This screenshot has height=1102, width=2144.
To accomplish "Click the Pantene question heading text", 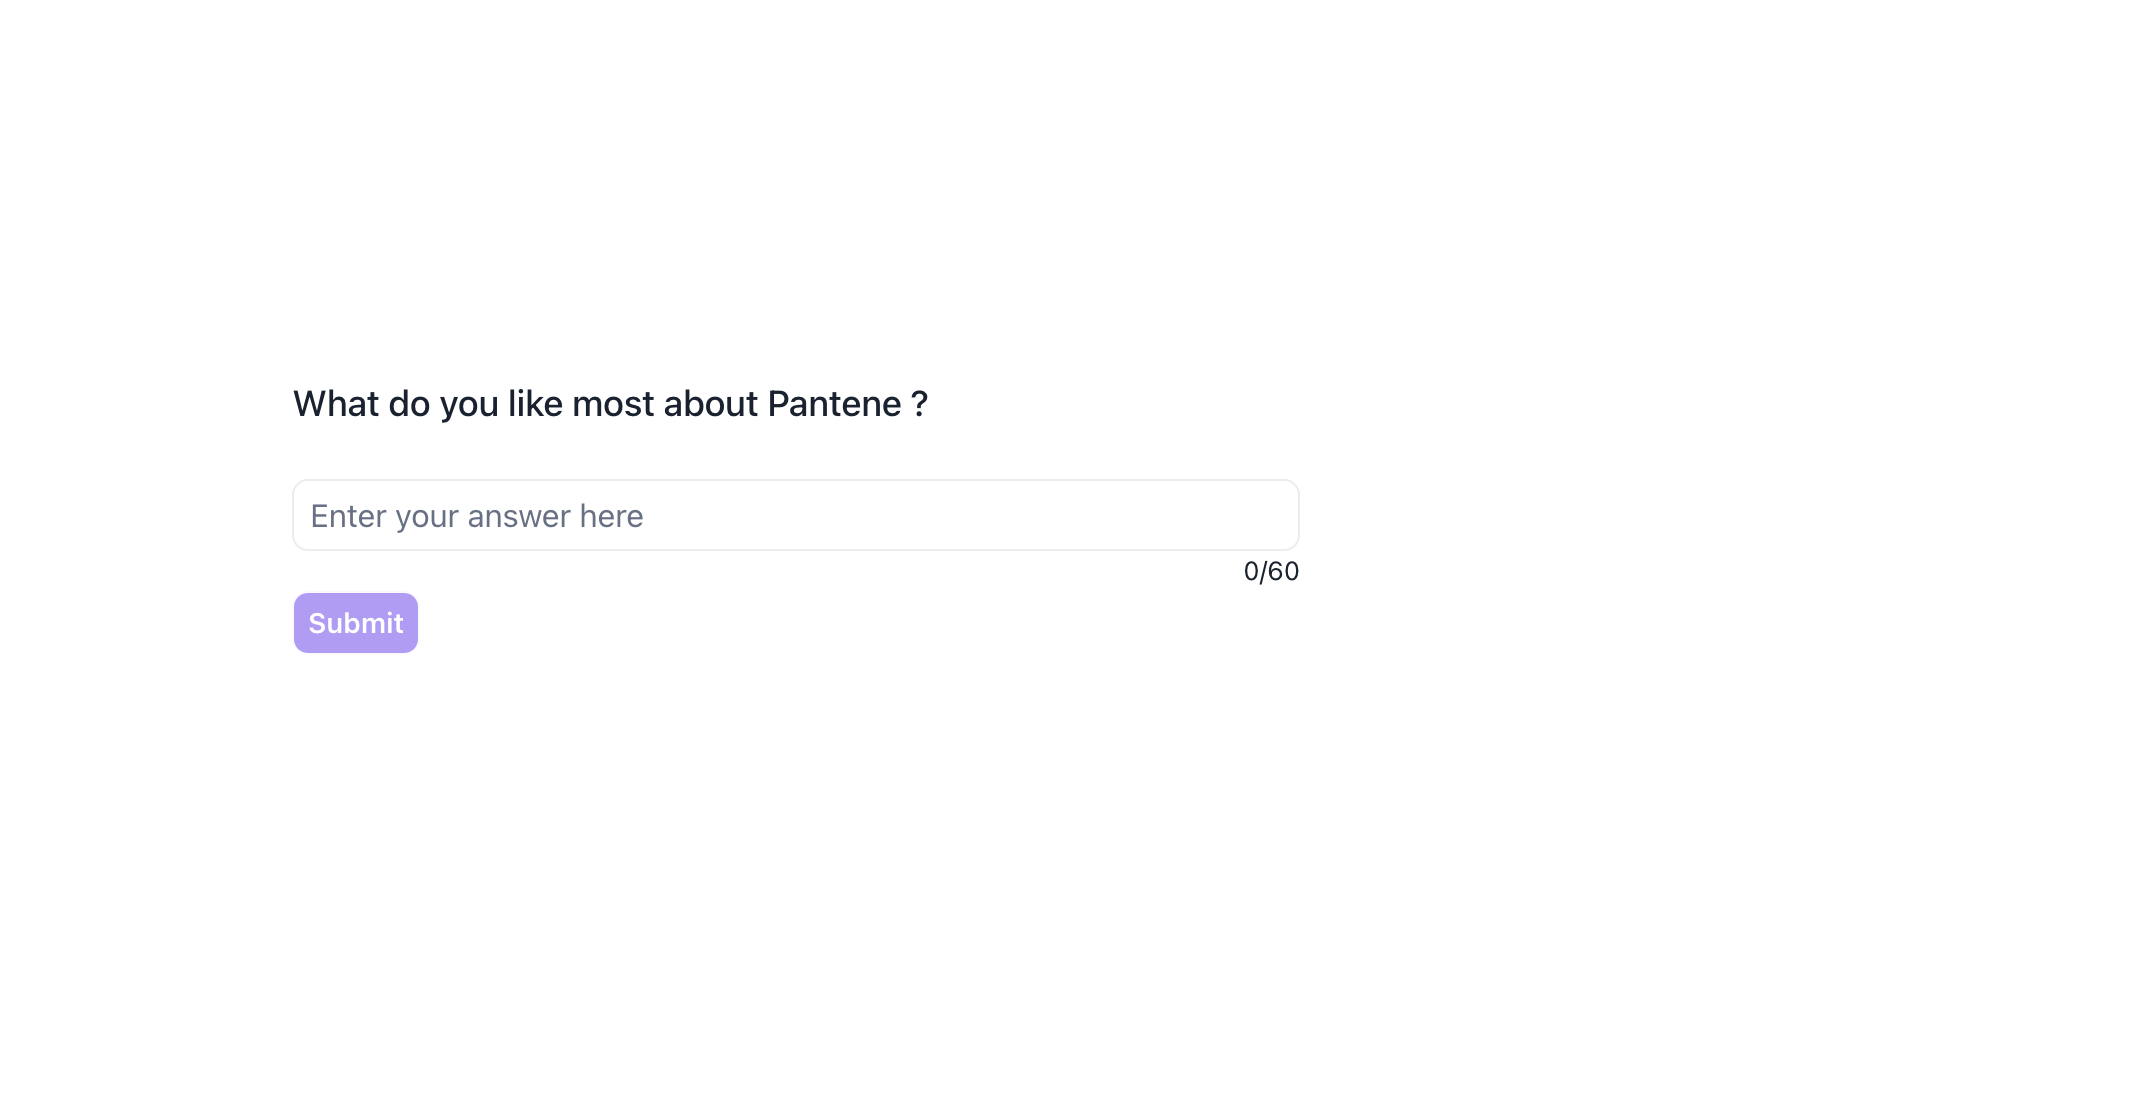I will coord(610,404).
